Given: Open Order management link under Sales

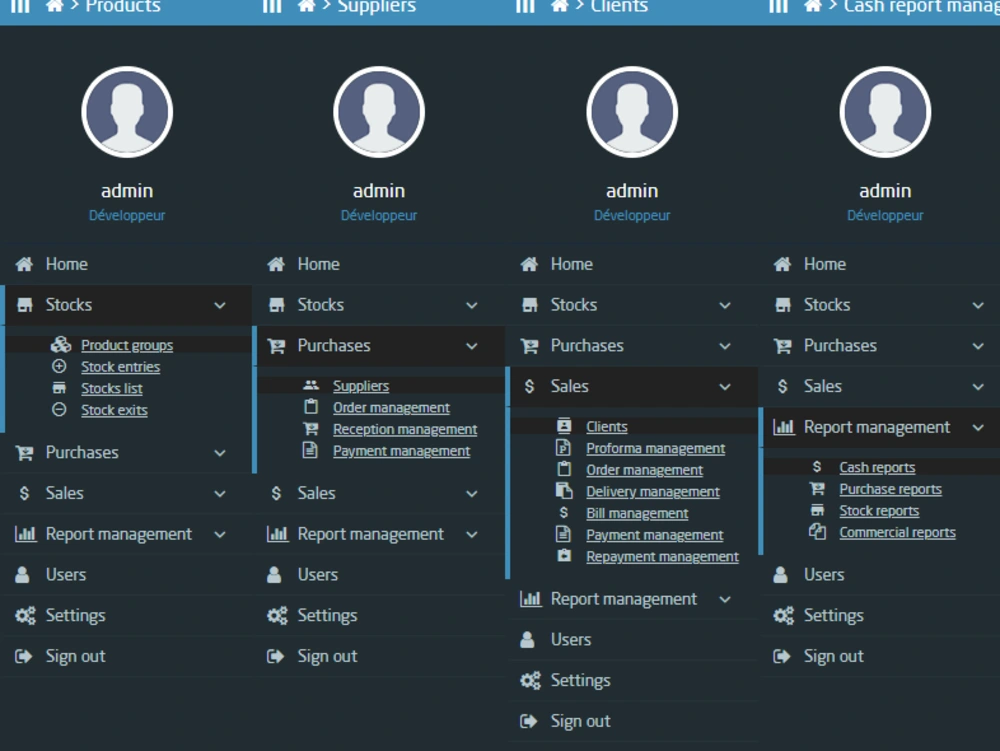Looking at the screenshot, I should (x=644, y=470).
